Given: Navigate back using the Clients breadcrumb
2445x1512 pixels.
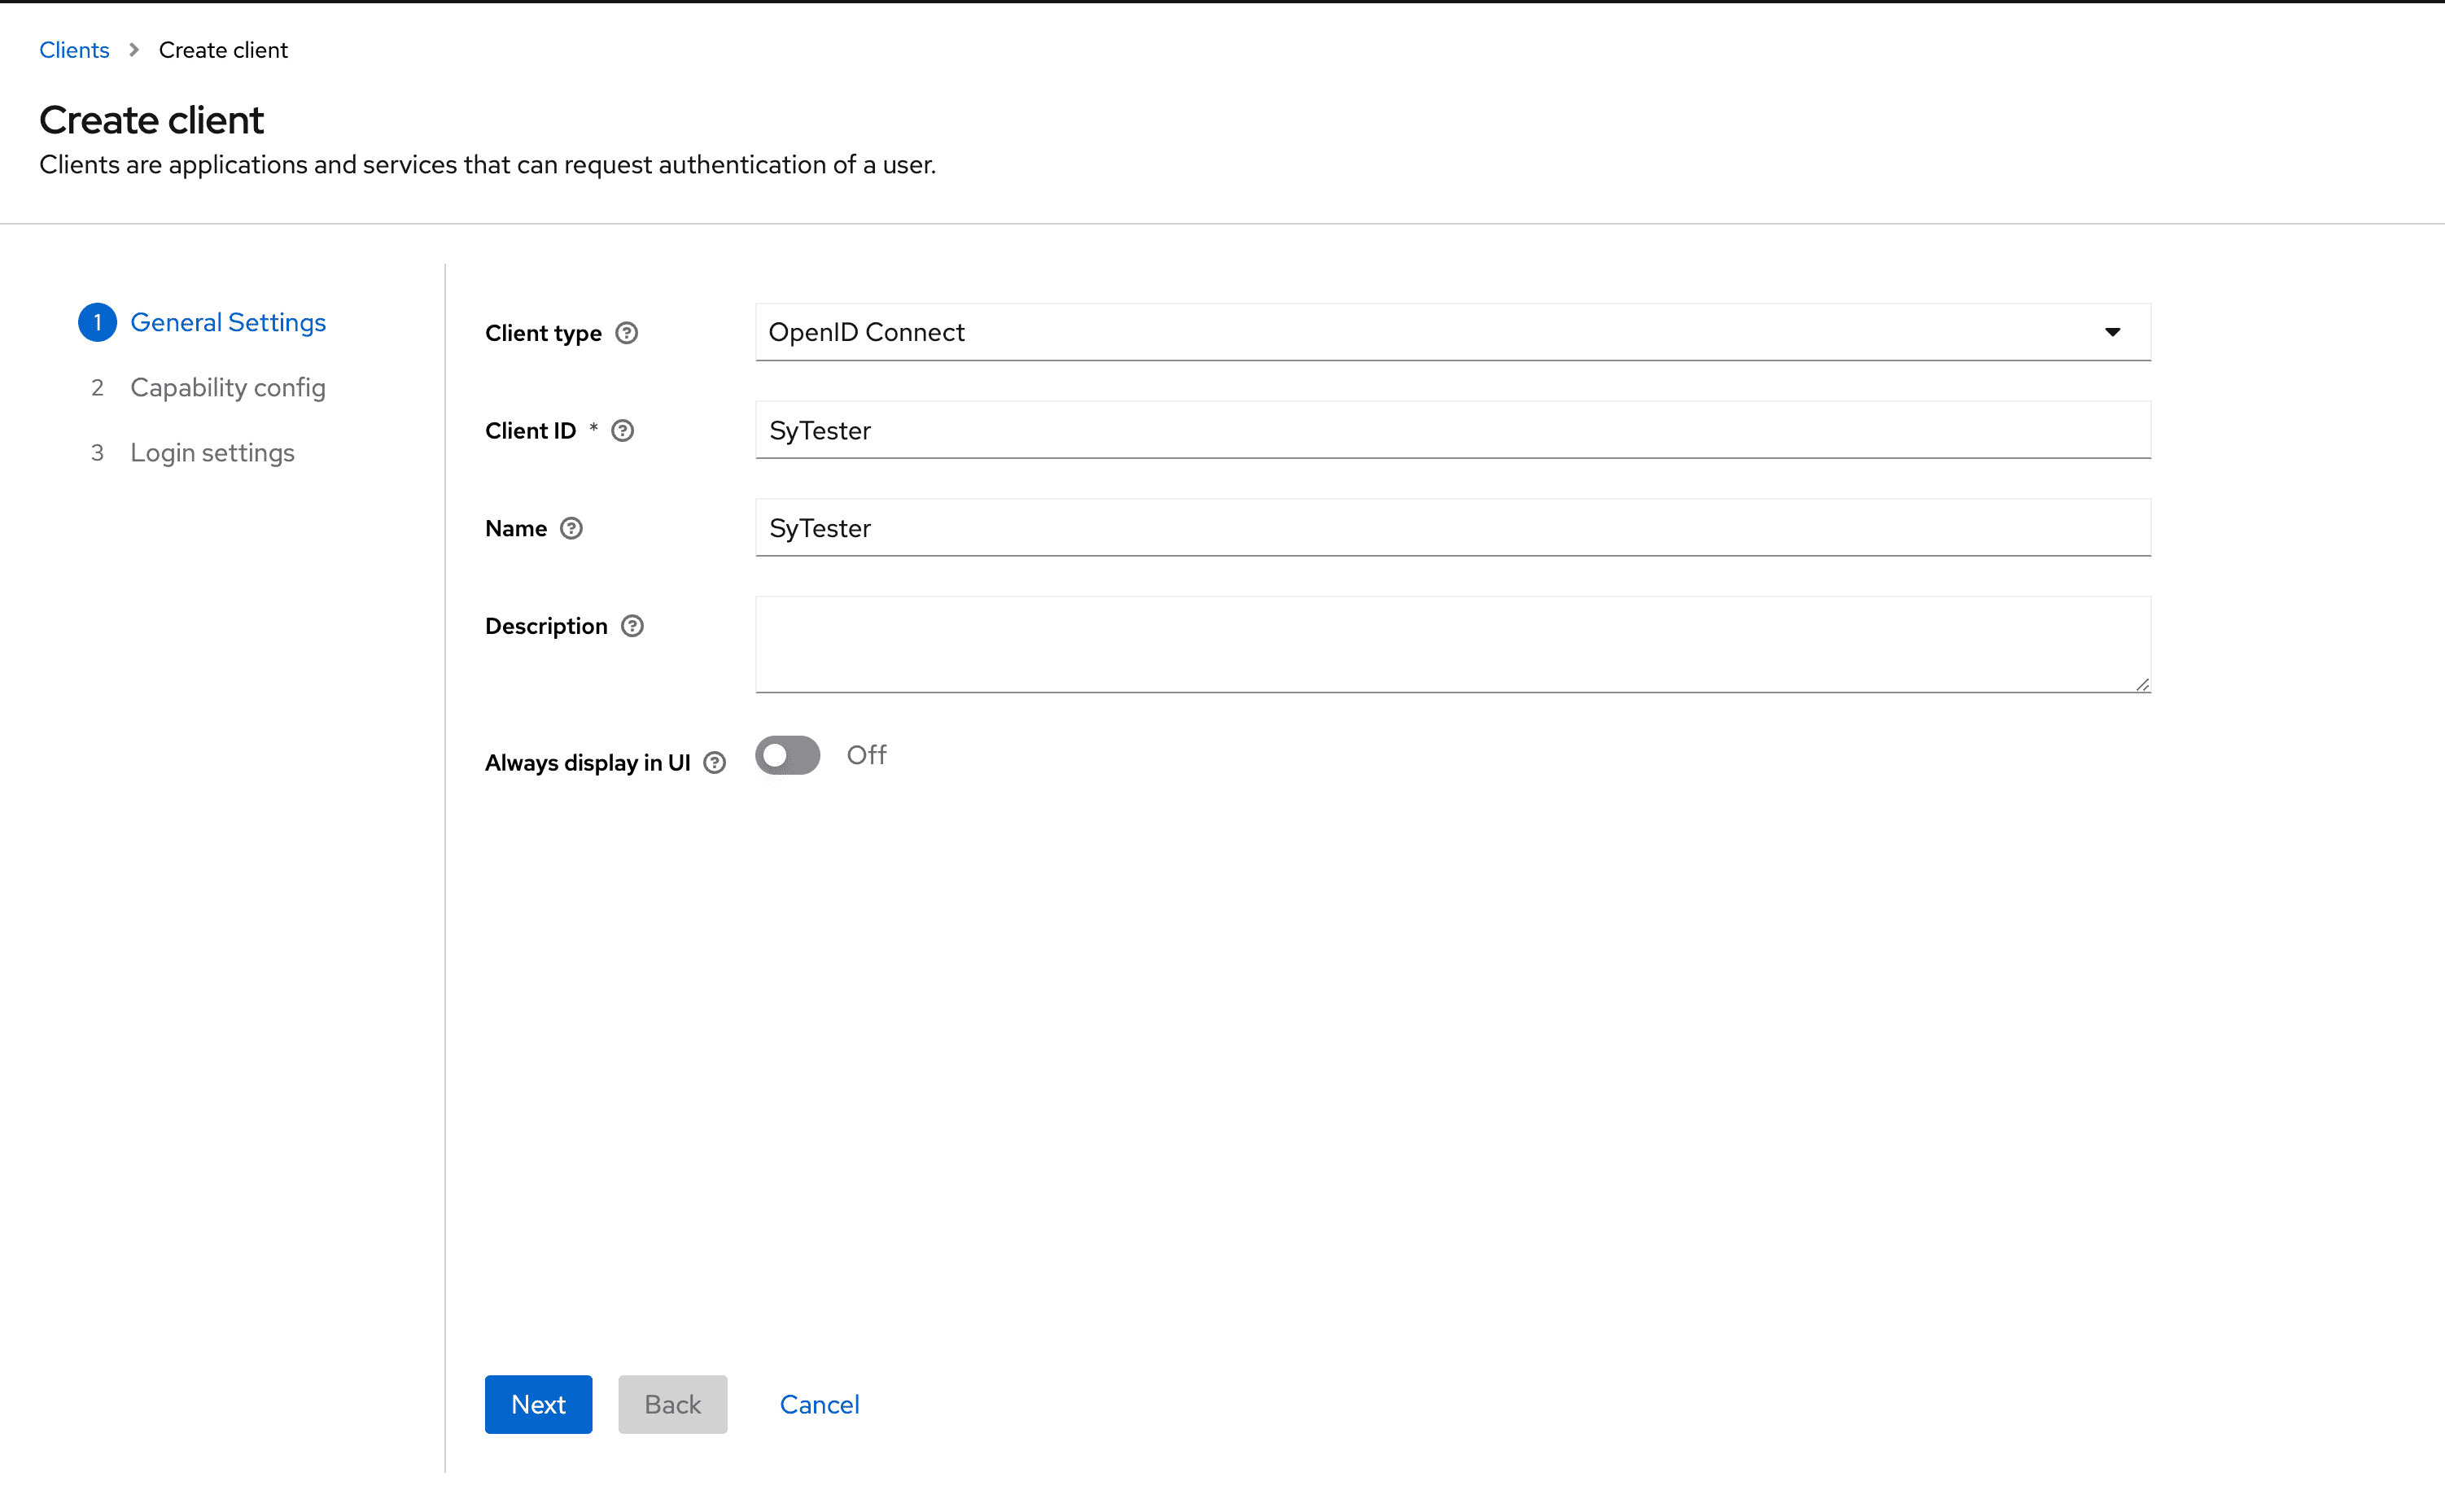Looking at the screenshot, I should (74, 49).
